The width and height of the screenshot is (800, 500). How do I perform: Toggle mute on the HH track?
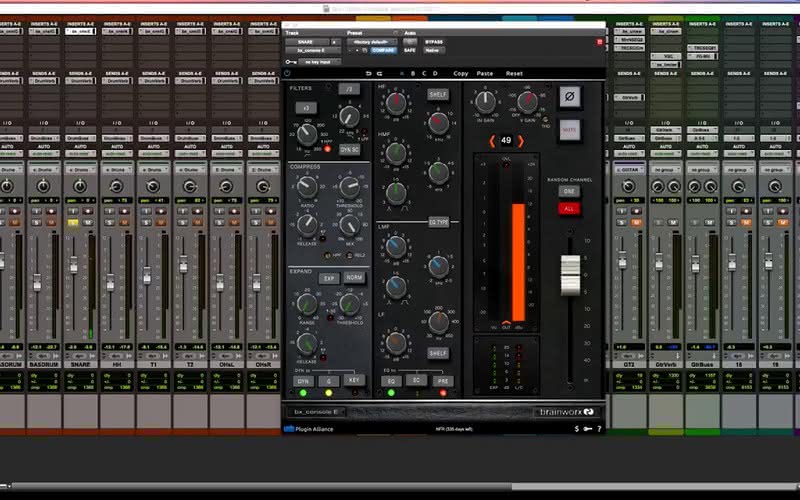[x=124, y=222]
